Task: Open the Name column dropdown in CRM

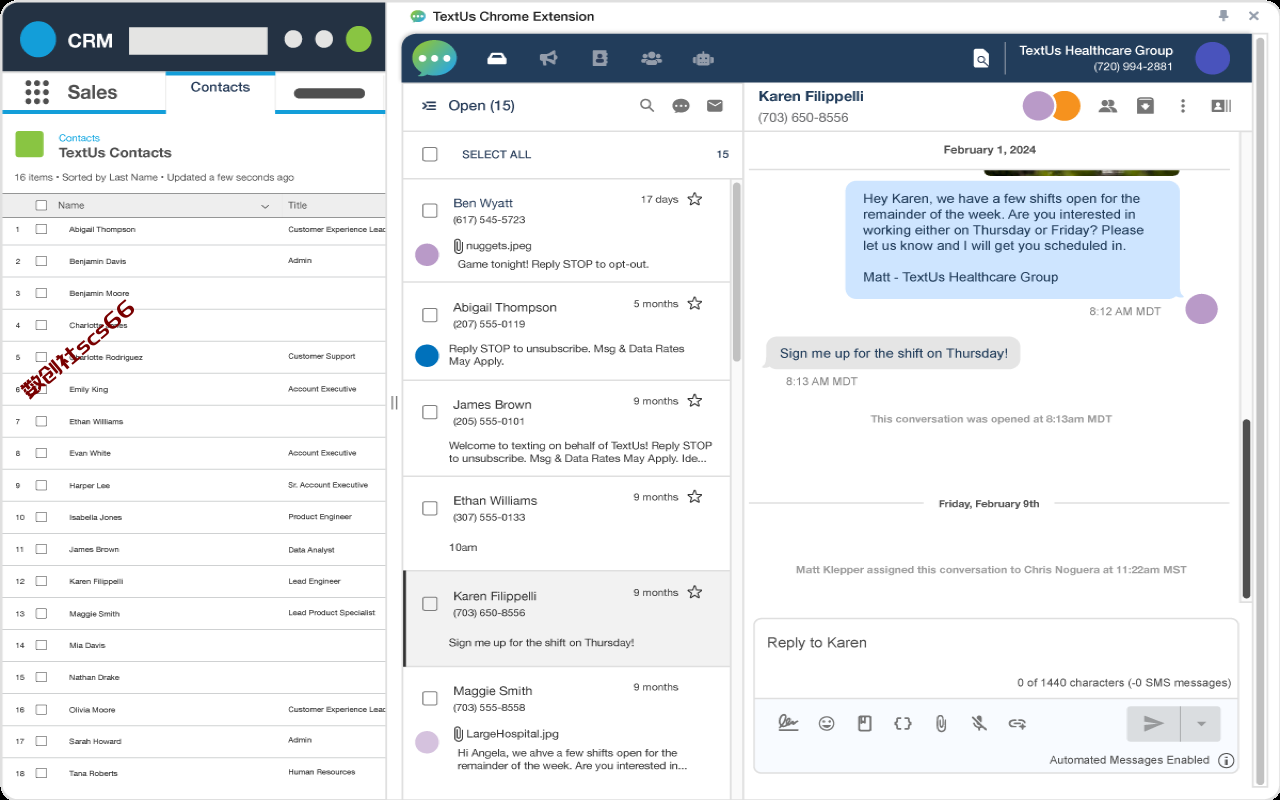Action: [265, 206]
